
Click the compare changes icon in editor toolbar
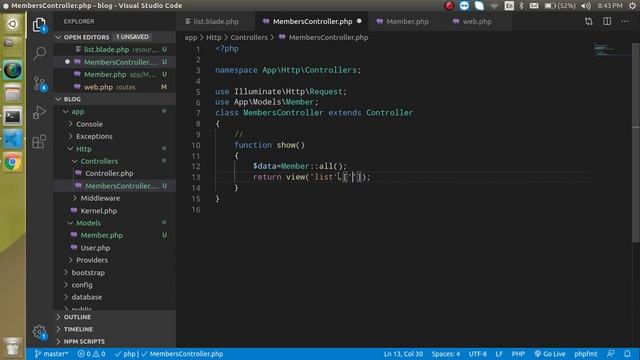(x=589, y=21)
